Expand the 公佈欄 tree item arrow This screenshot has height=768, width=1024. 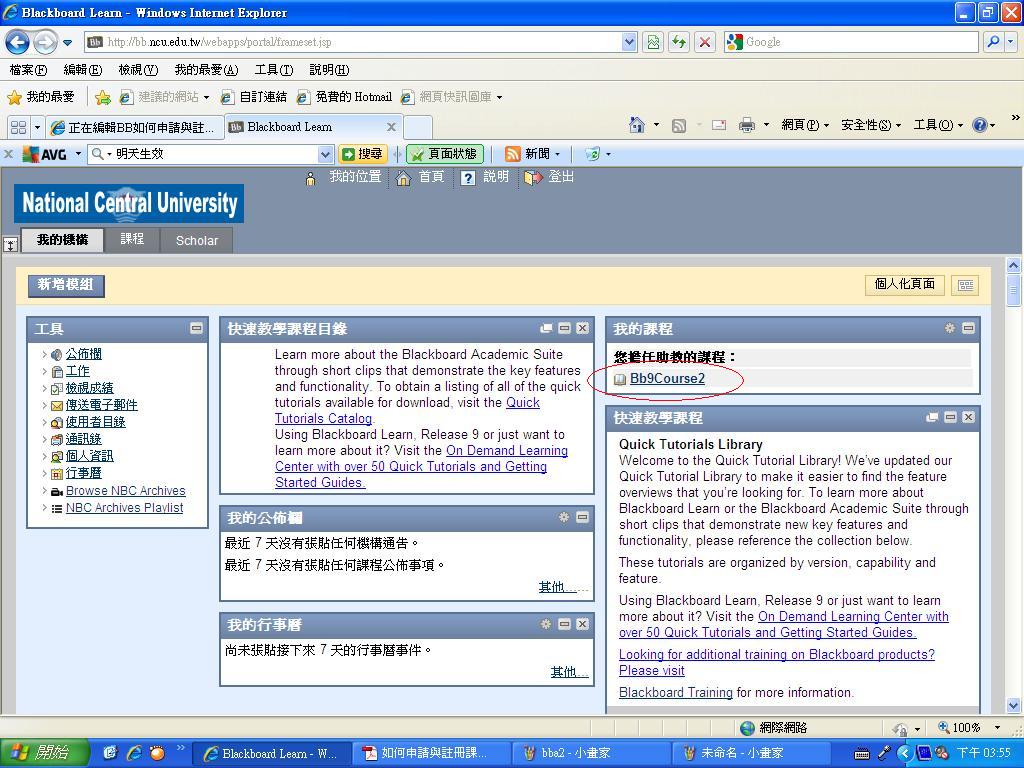[44, 354]
